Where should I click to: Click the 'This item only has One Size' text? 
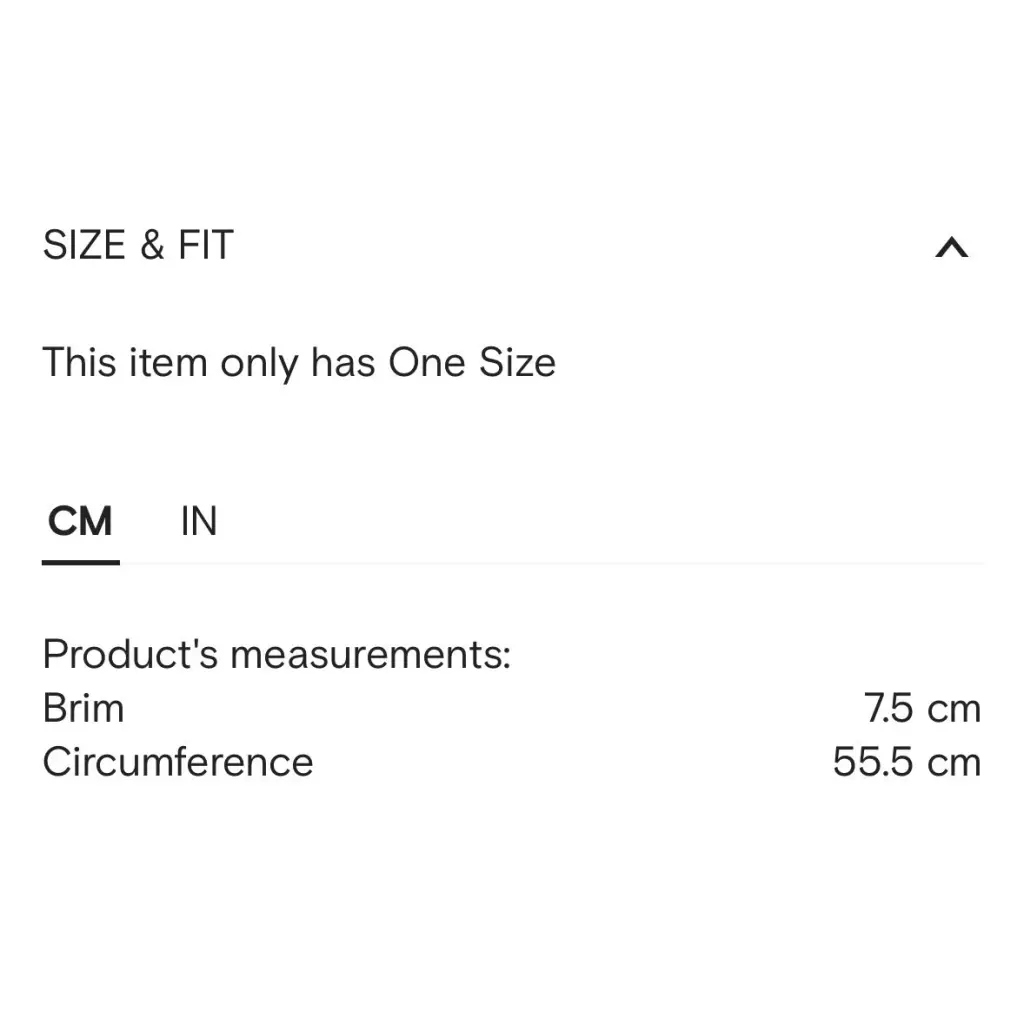coord(298,362)
